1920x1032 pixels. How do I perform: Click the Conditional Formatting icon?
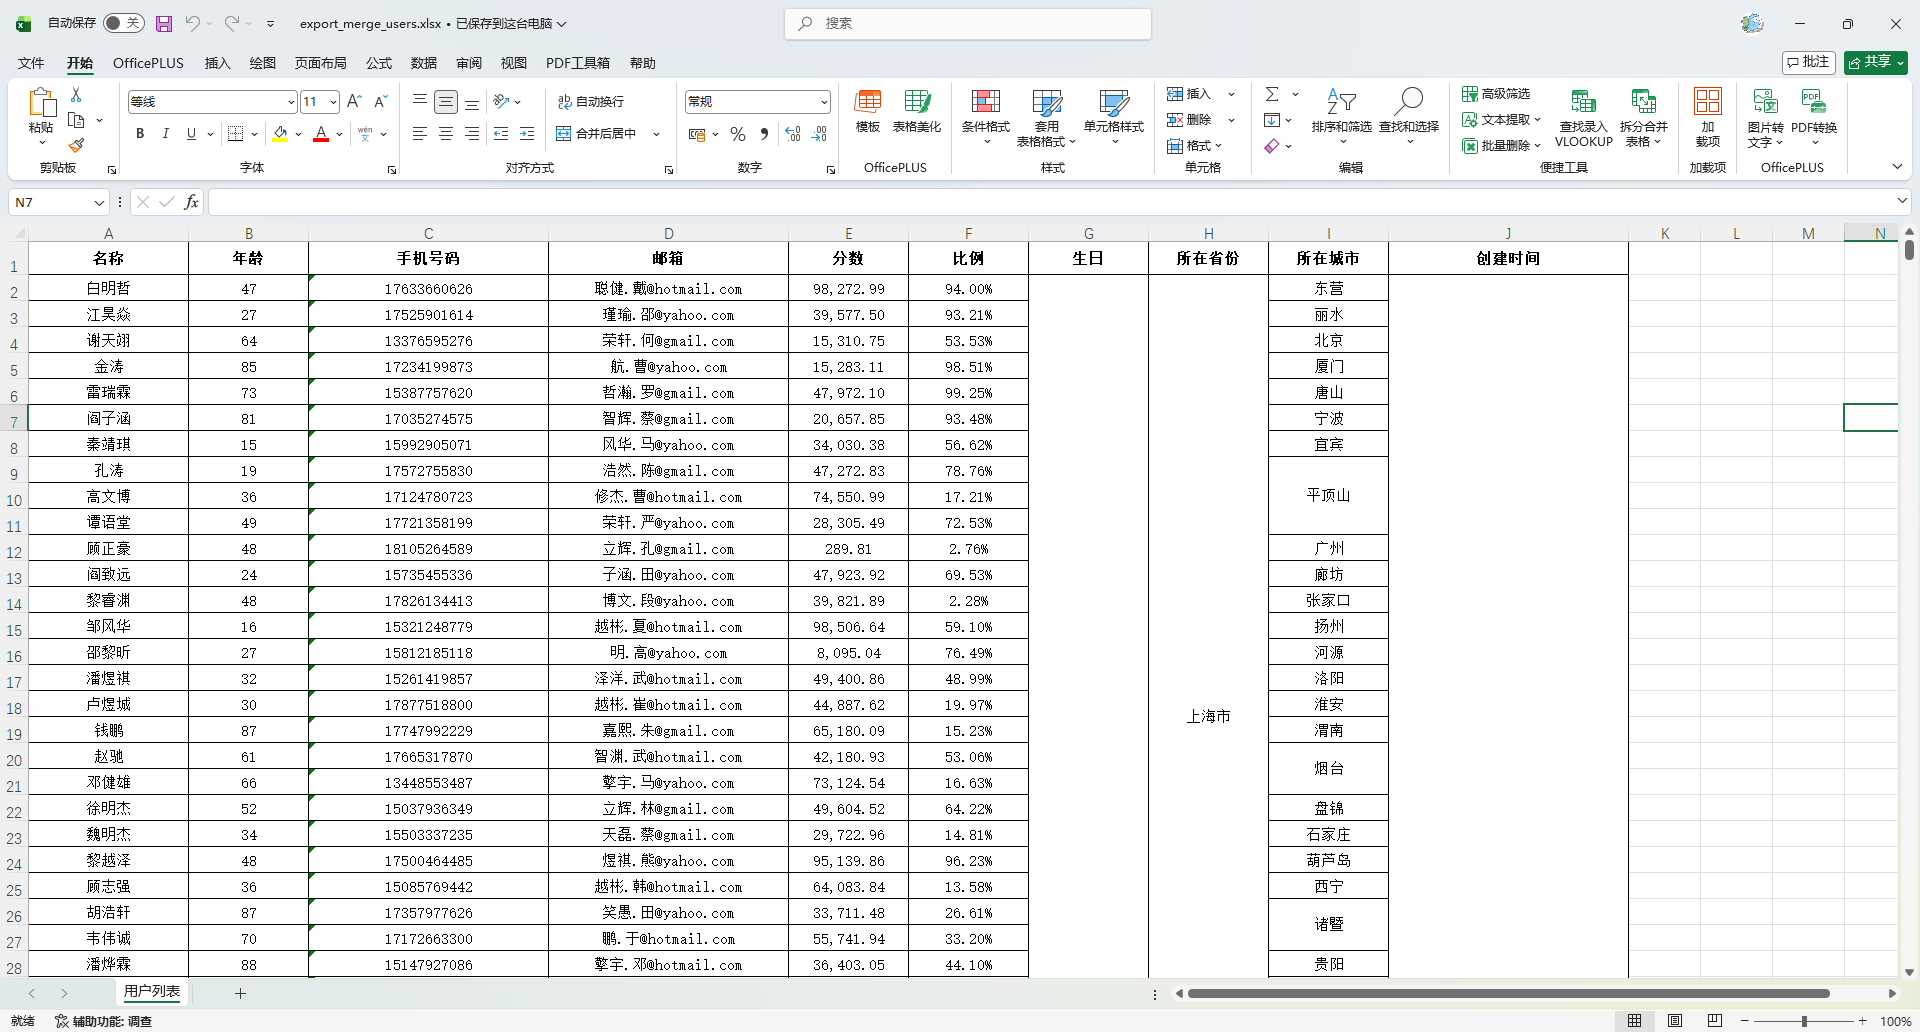985,101
